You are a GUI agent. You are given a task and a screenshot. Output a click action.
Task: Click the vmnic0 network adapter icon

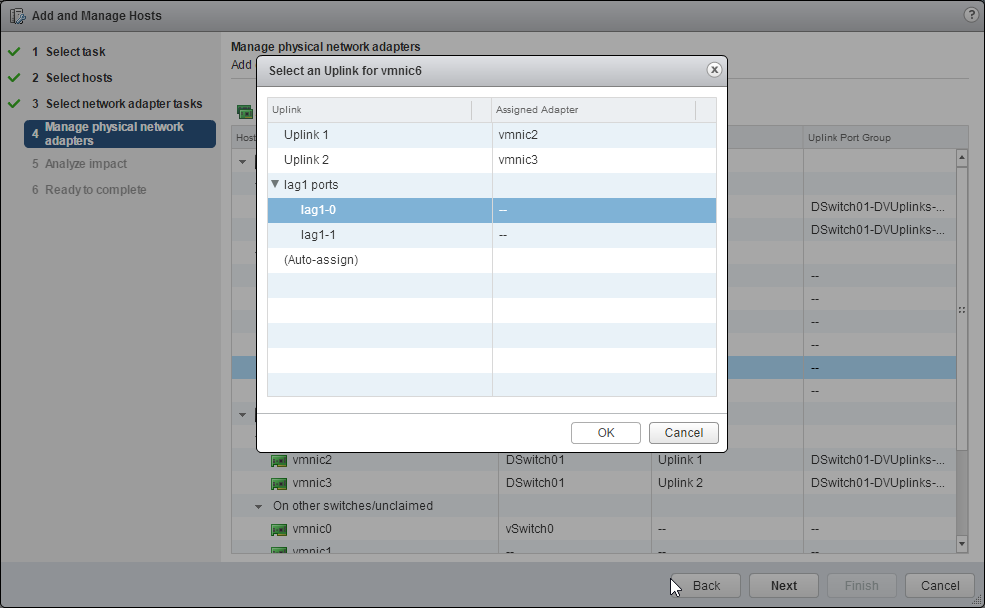pyautogui.click(x=280, y=529)
